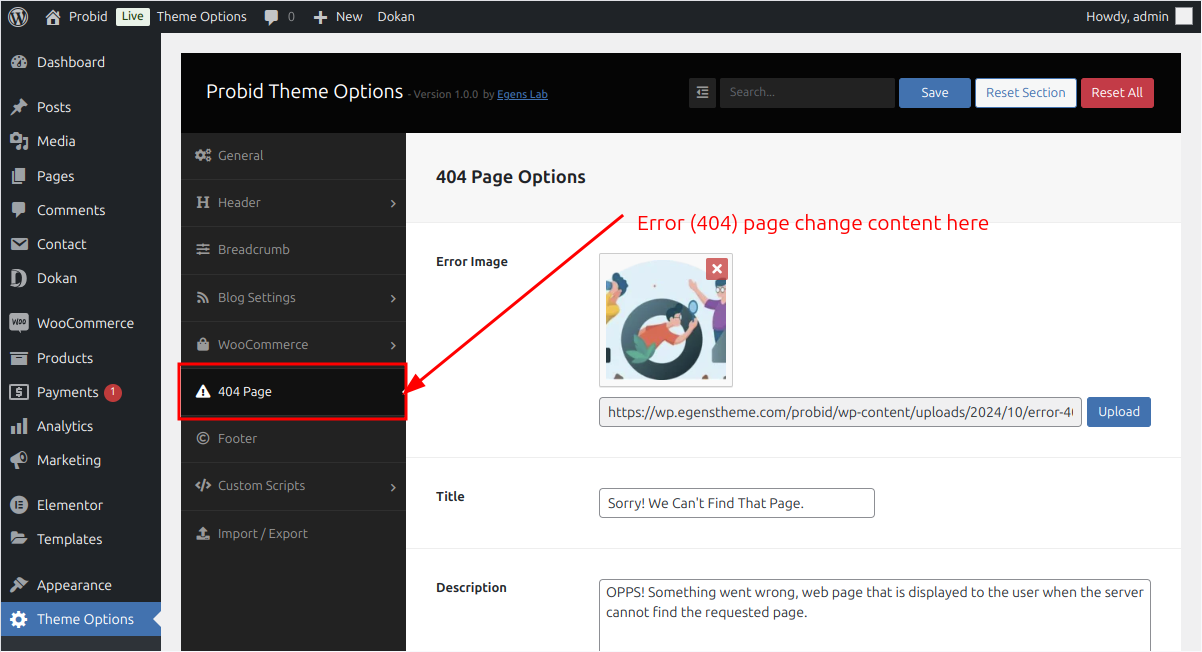This screenshot has width=1202, height=652.
Task: Click the Payments icon in the sidebar
Action: (x=19, y=392)
